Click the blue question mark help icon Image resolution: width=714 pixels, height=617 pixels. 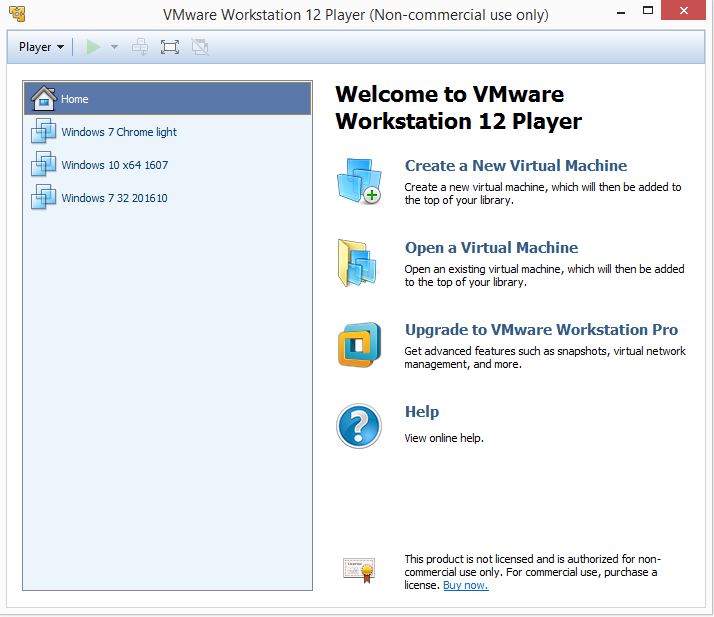pos(359,426)
